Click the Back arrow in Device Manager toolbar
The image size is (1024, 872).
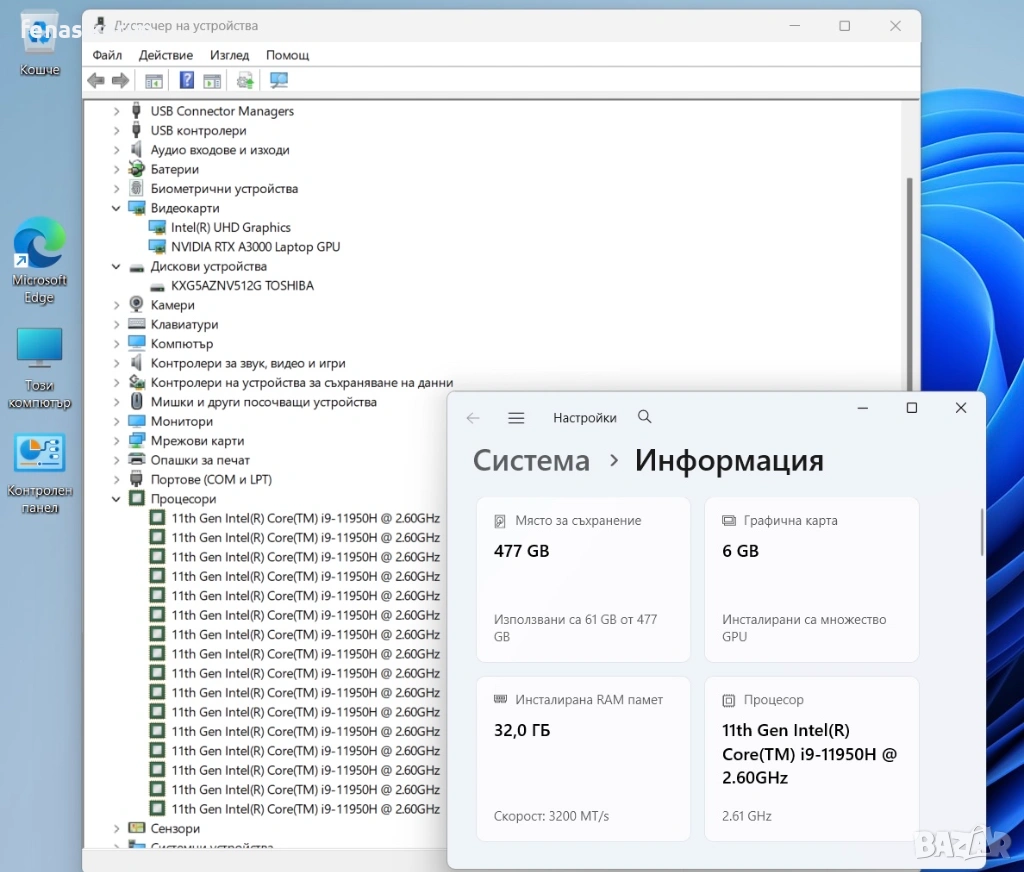[x=96, y=81]
